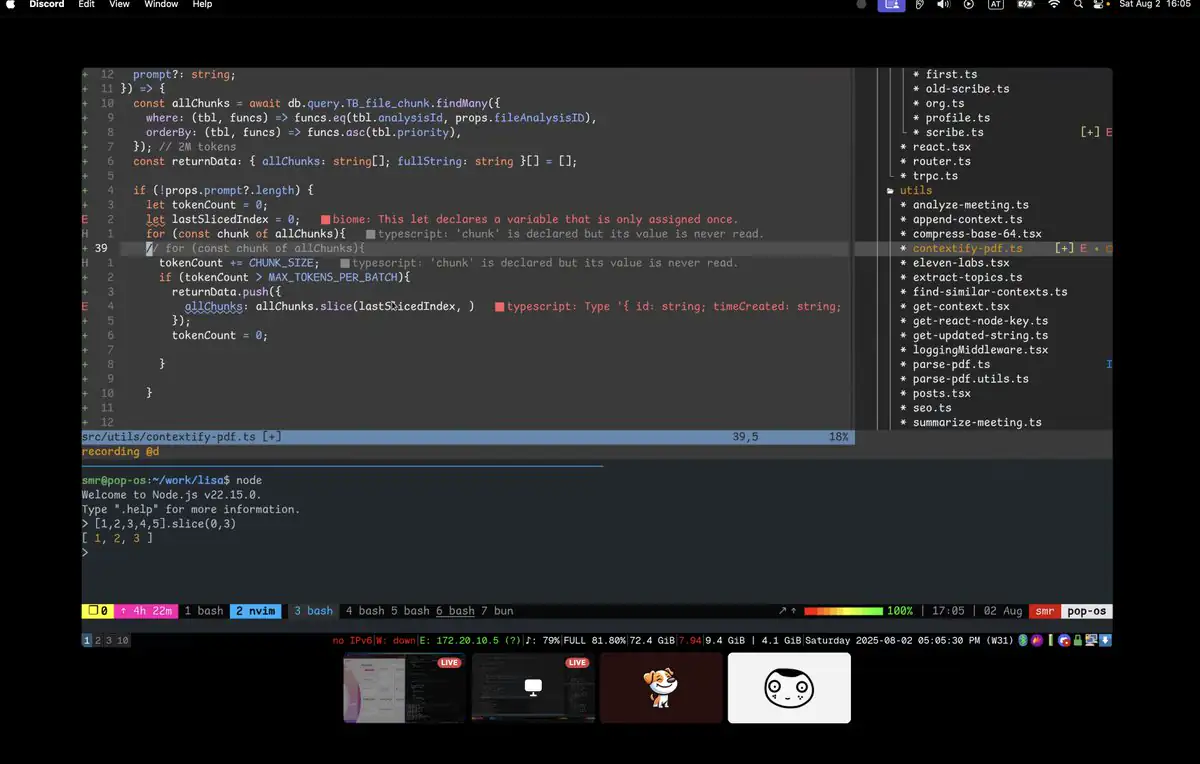1200x764 pixels.
Task: Open the volume control from the menu bar
Action: 941,5
